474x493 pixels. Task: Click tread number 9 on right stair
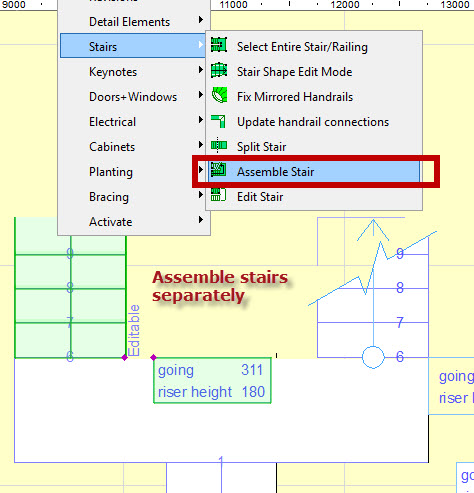click(400, 254)
